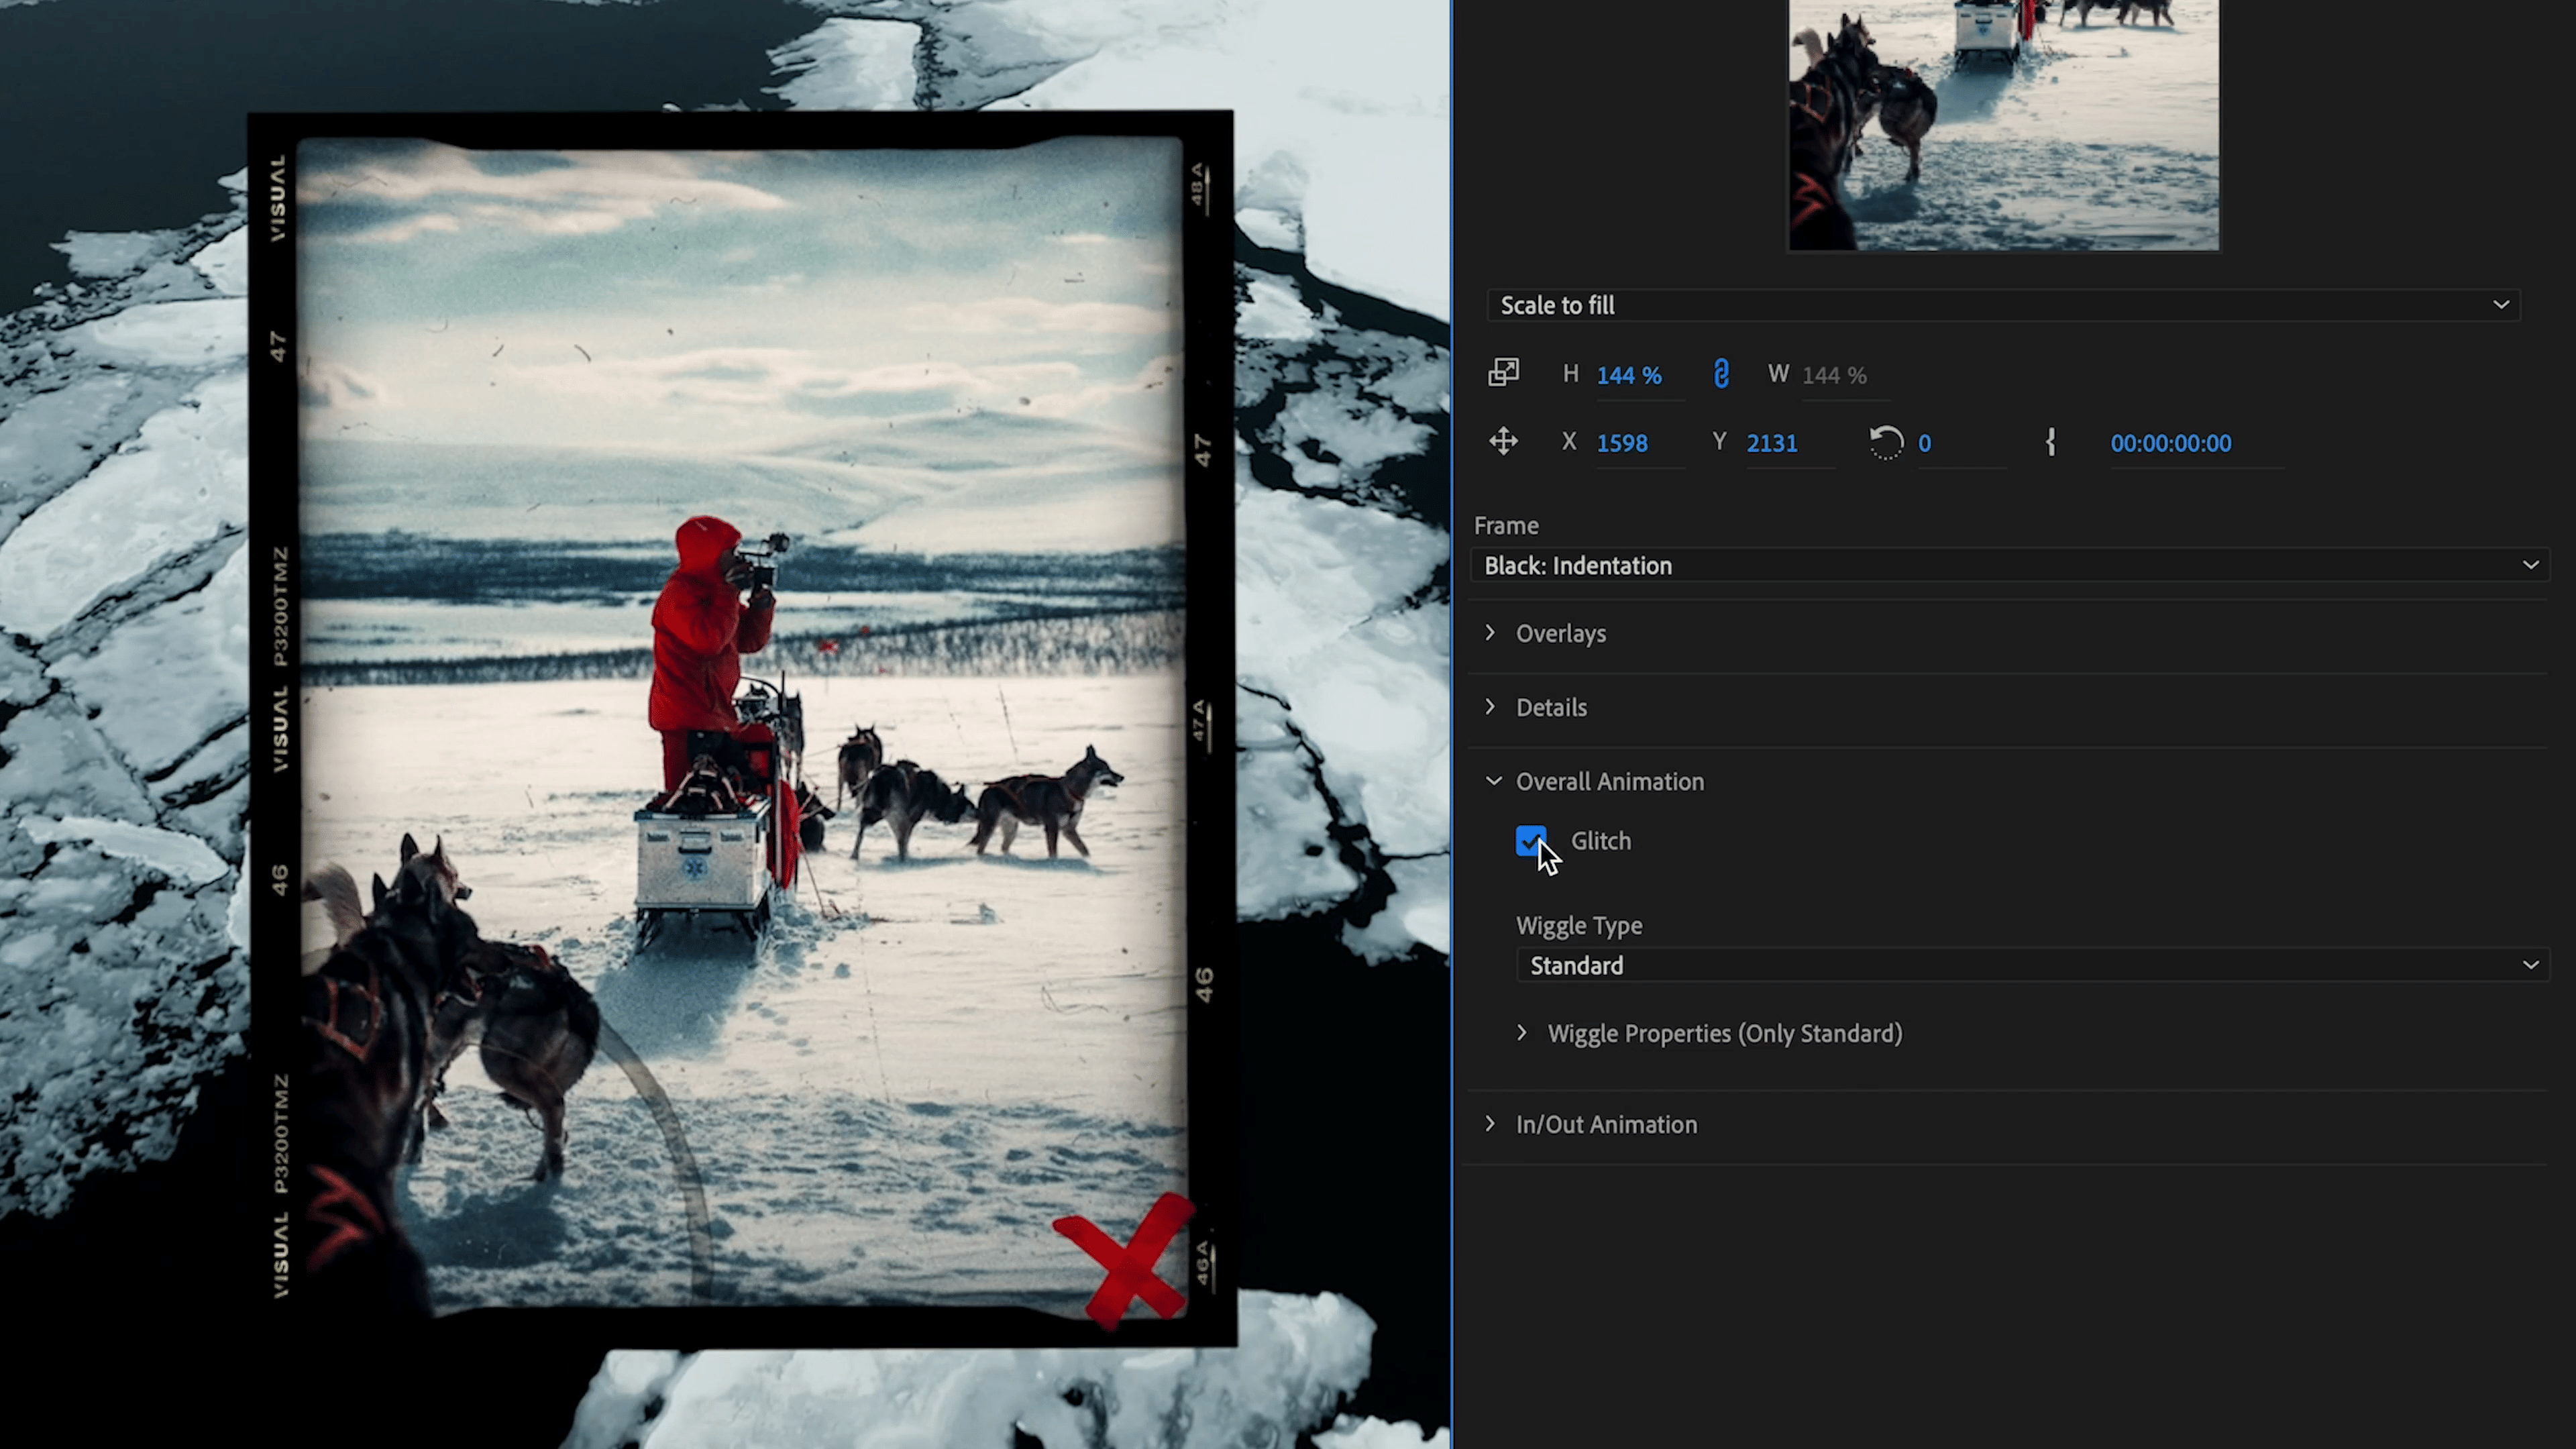Toggle the height-width link chain icon

[1721, 374]
